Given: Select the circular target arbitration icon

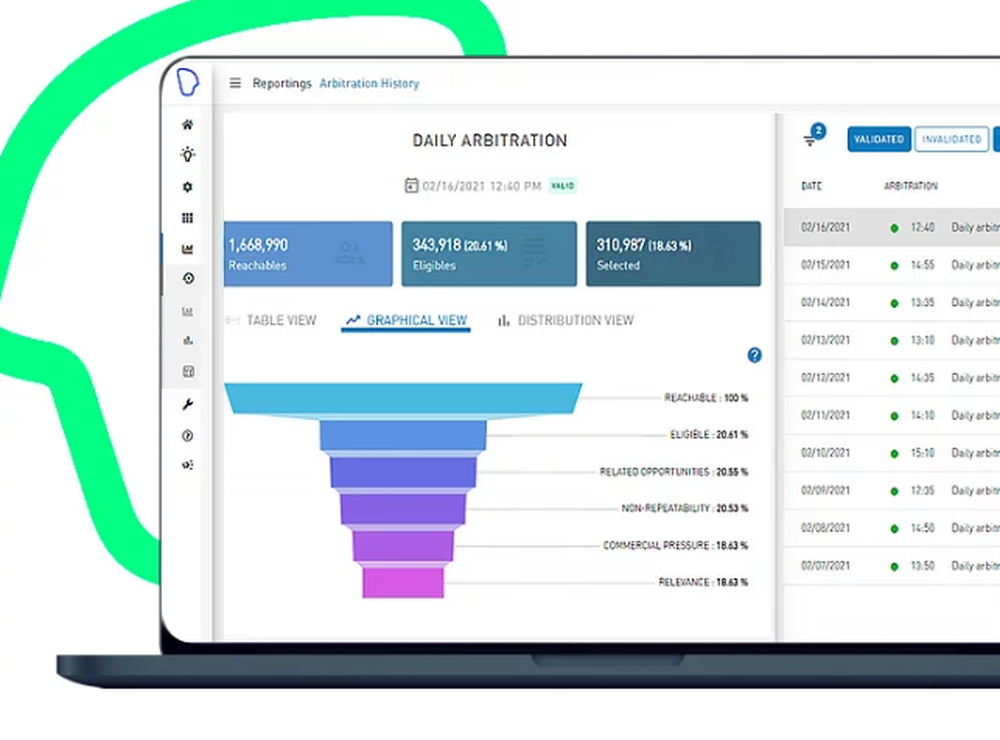Looking at the screenshot, I should pos(188,278).
